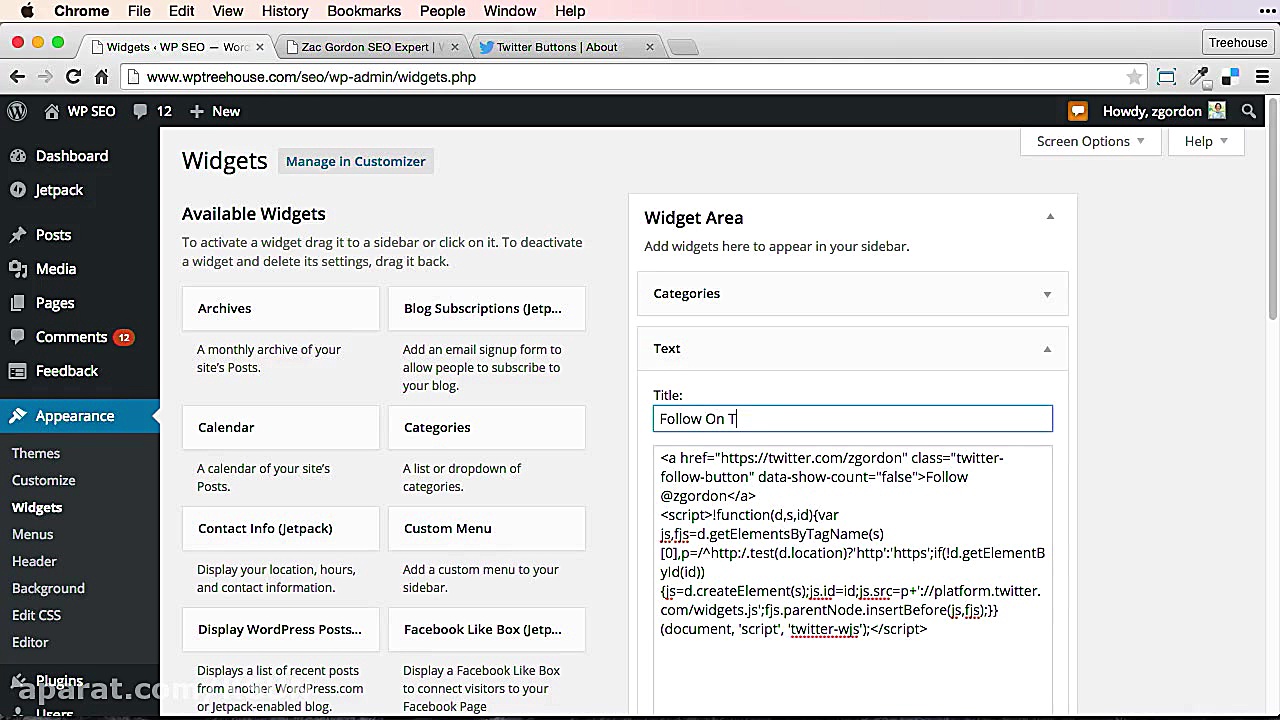The height and width of the screenshot is (720, 1280).
Task: Open the Widgets item in the Appearance menu
Action: pyautogui.click(x=37, y=507)
